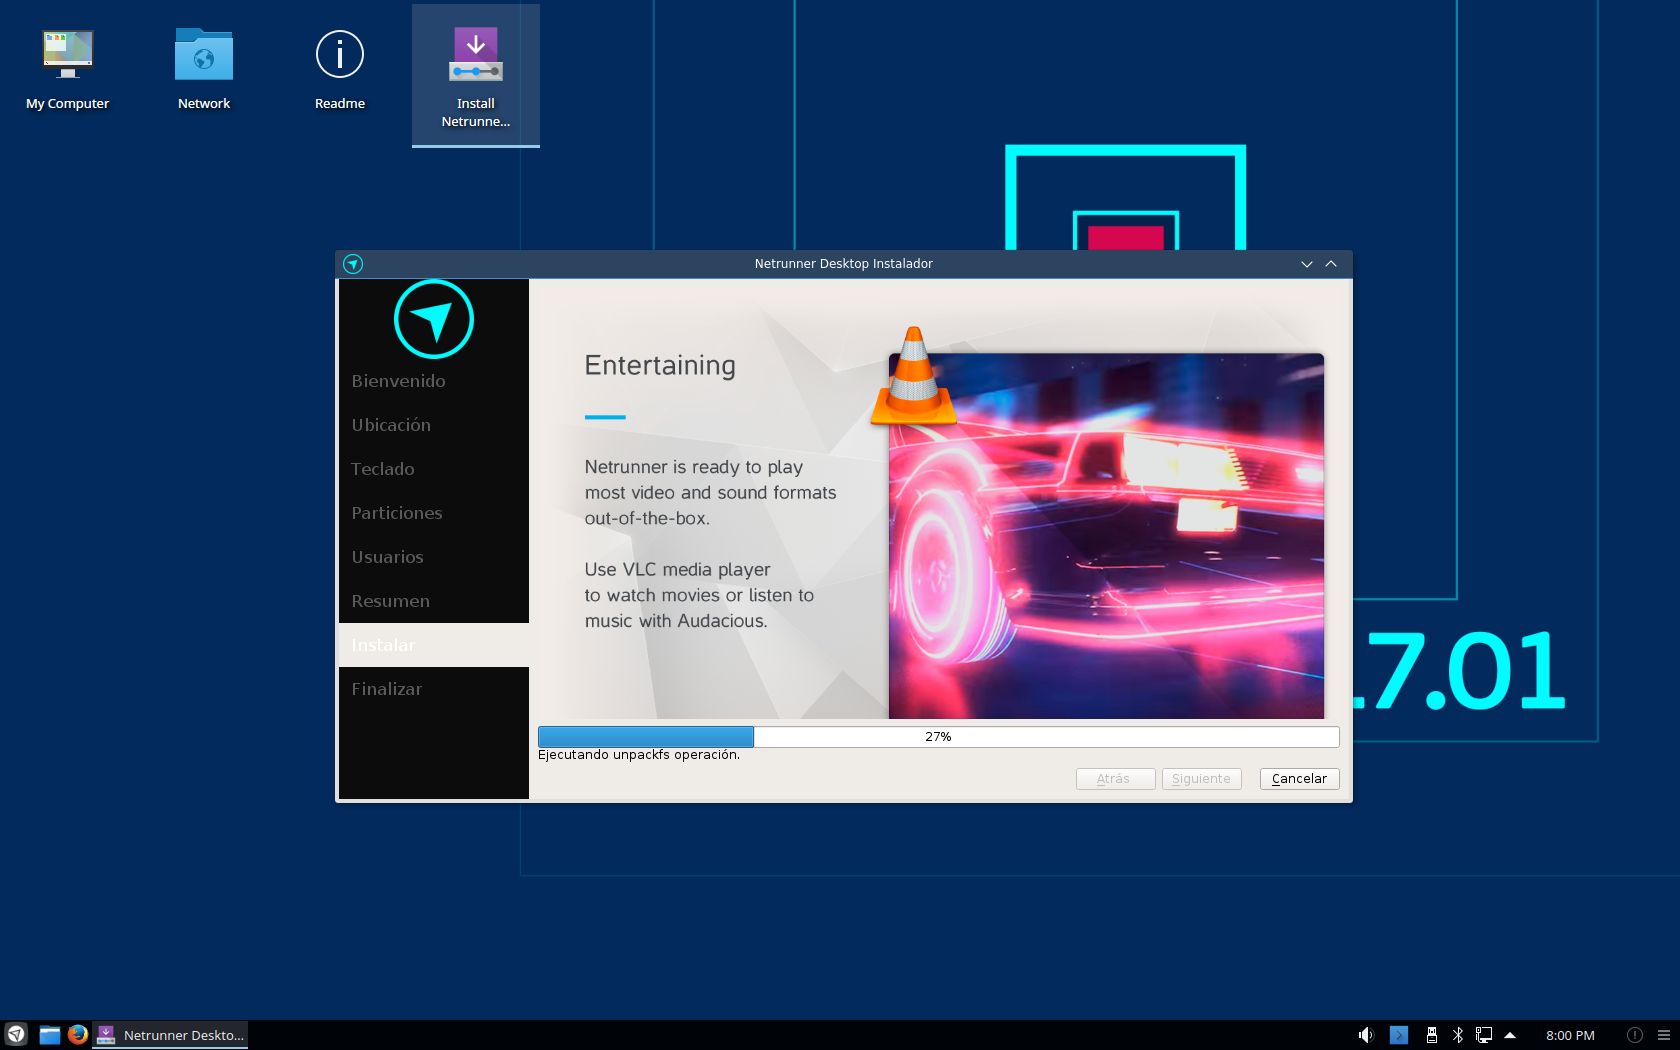
Task: Open the panel settings hamburger menu
Action: click(1664, 1035)
